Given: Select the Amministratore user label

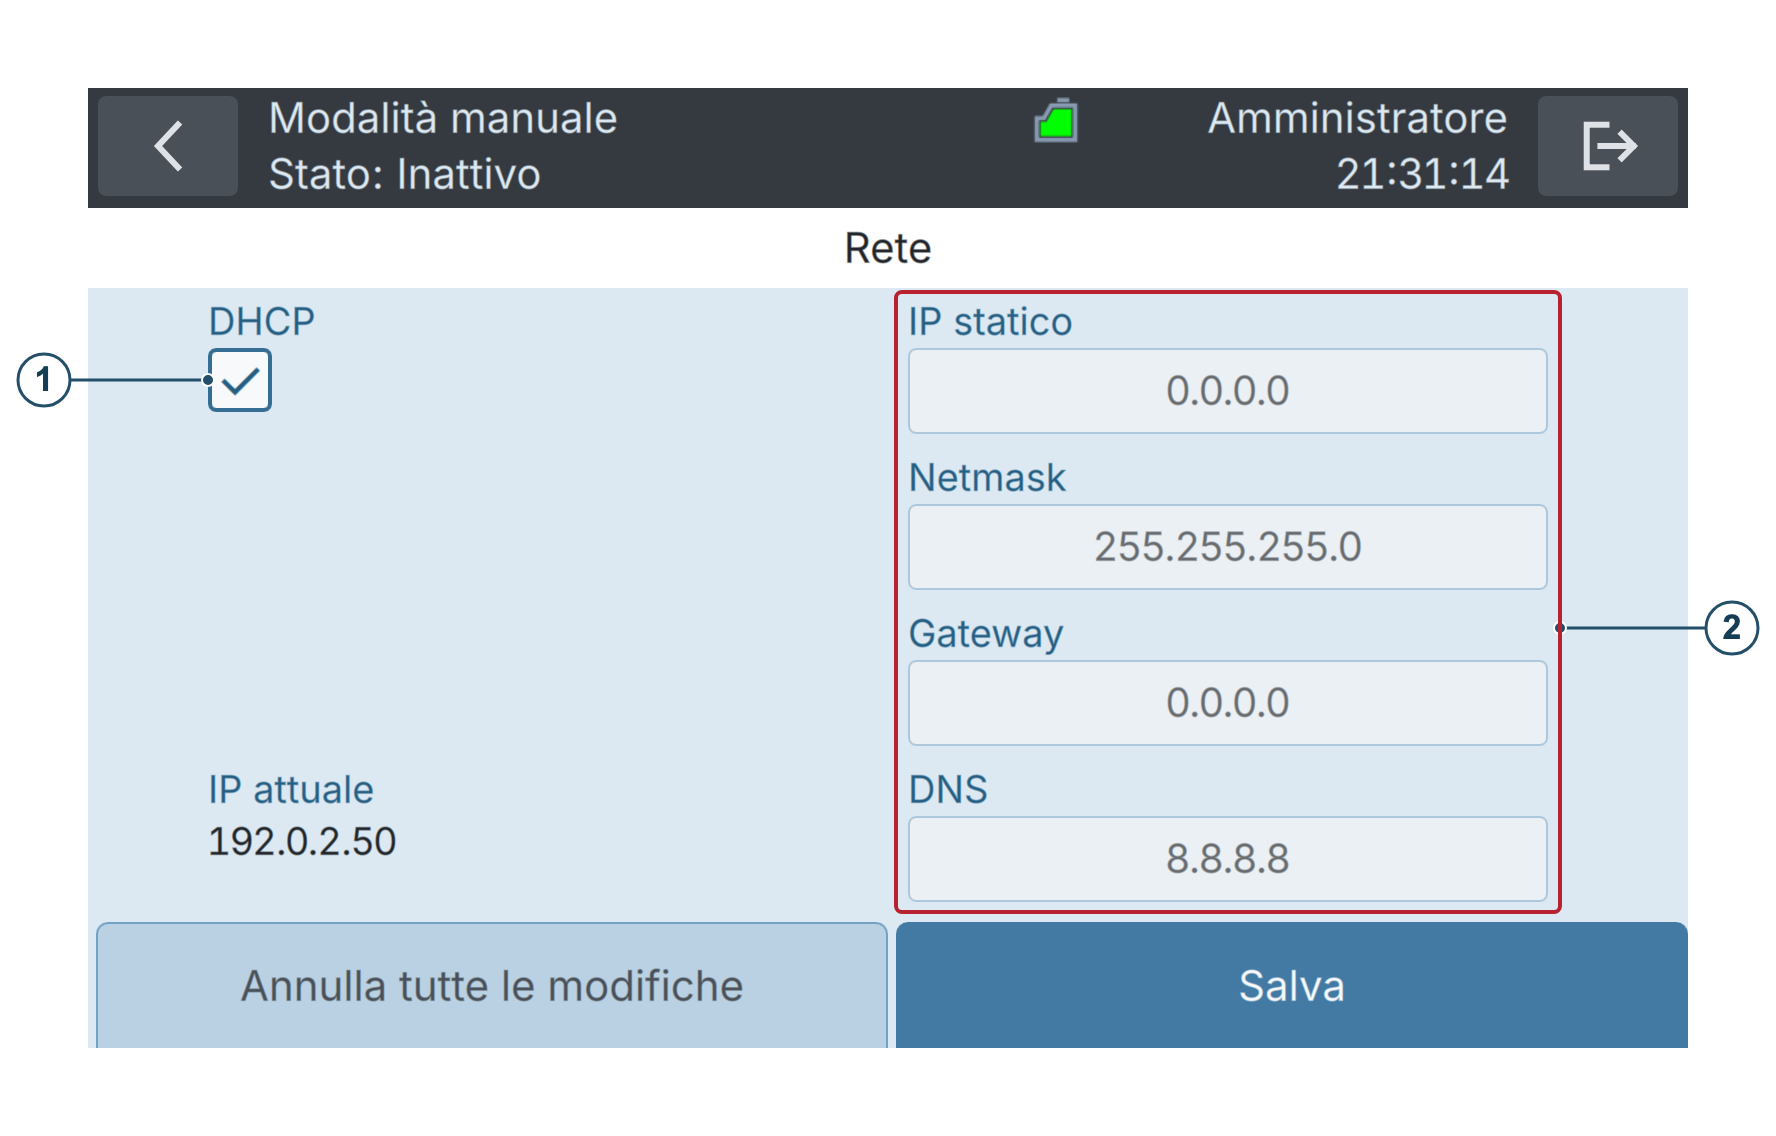Looking at the screenshot, I should 1357,118.
